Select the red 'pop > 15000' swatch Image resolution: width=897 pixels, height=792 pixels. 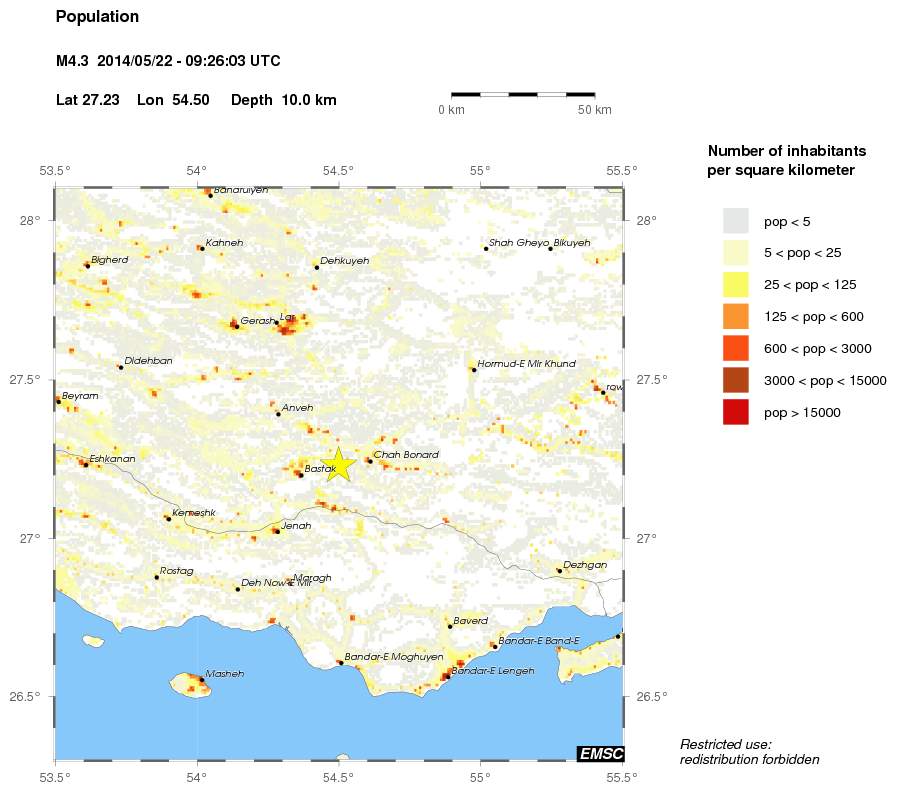point(736,413)
